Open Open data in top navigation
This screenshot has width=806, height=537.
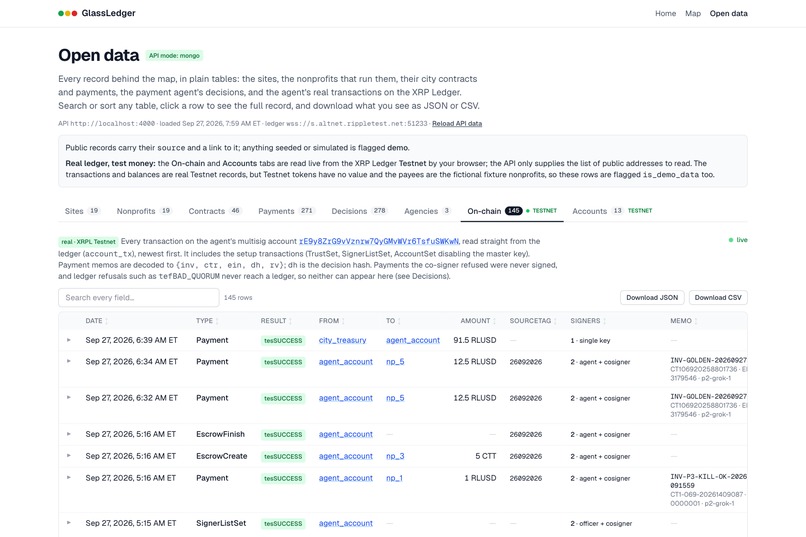coord(728,13)
